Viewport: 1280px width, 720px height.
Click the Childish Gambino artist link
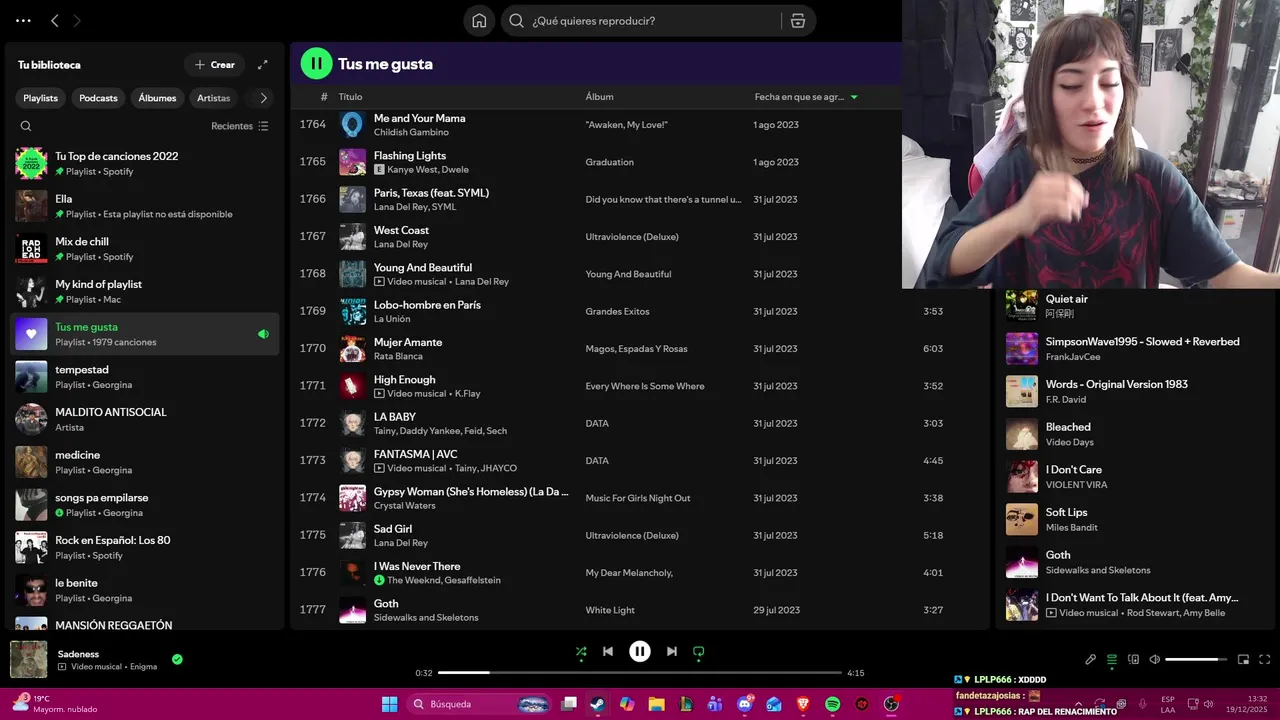(x=411, y=132)
